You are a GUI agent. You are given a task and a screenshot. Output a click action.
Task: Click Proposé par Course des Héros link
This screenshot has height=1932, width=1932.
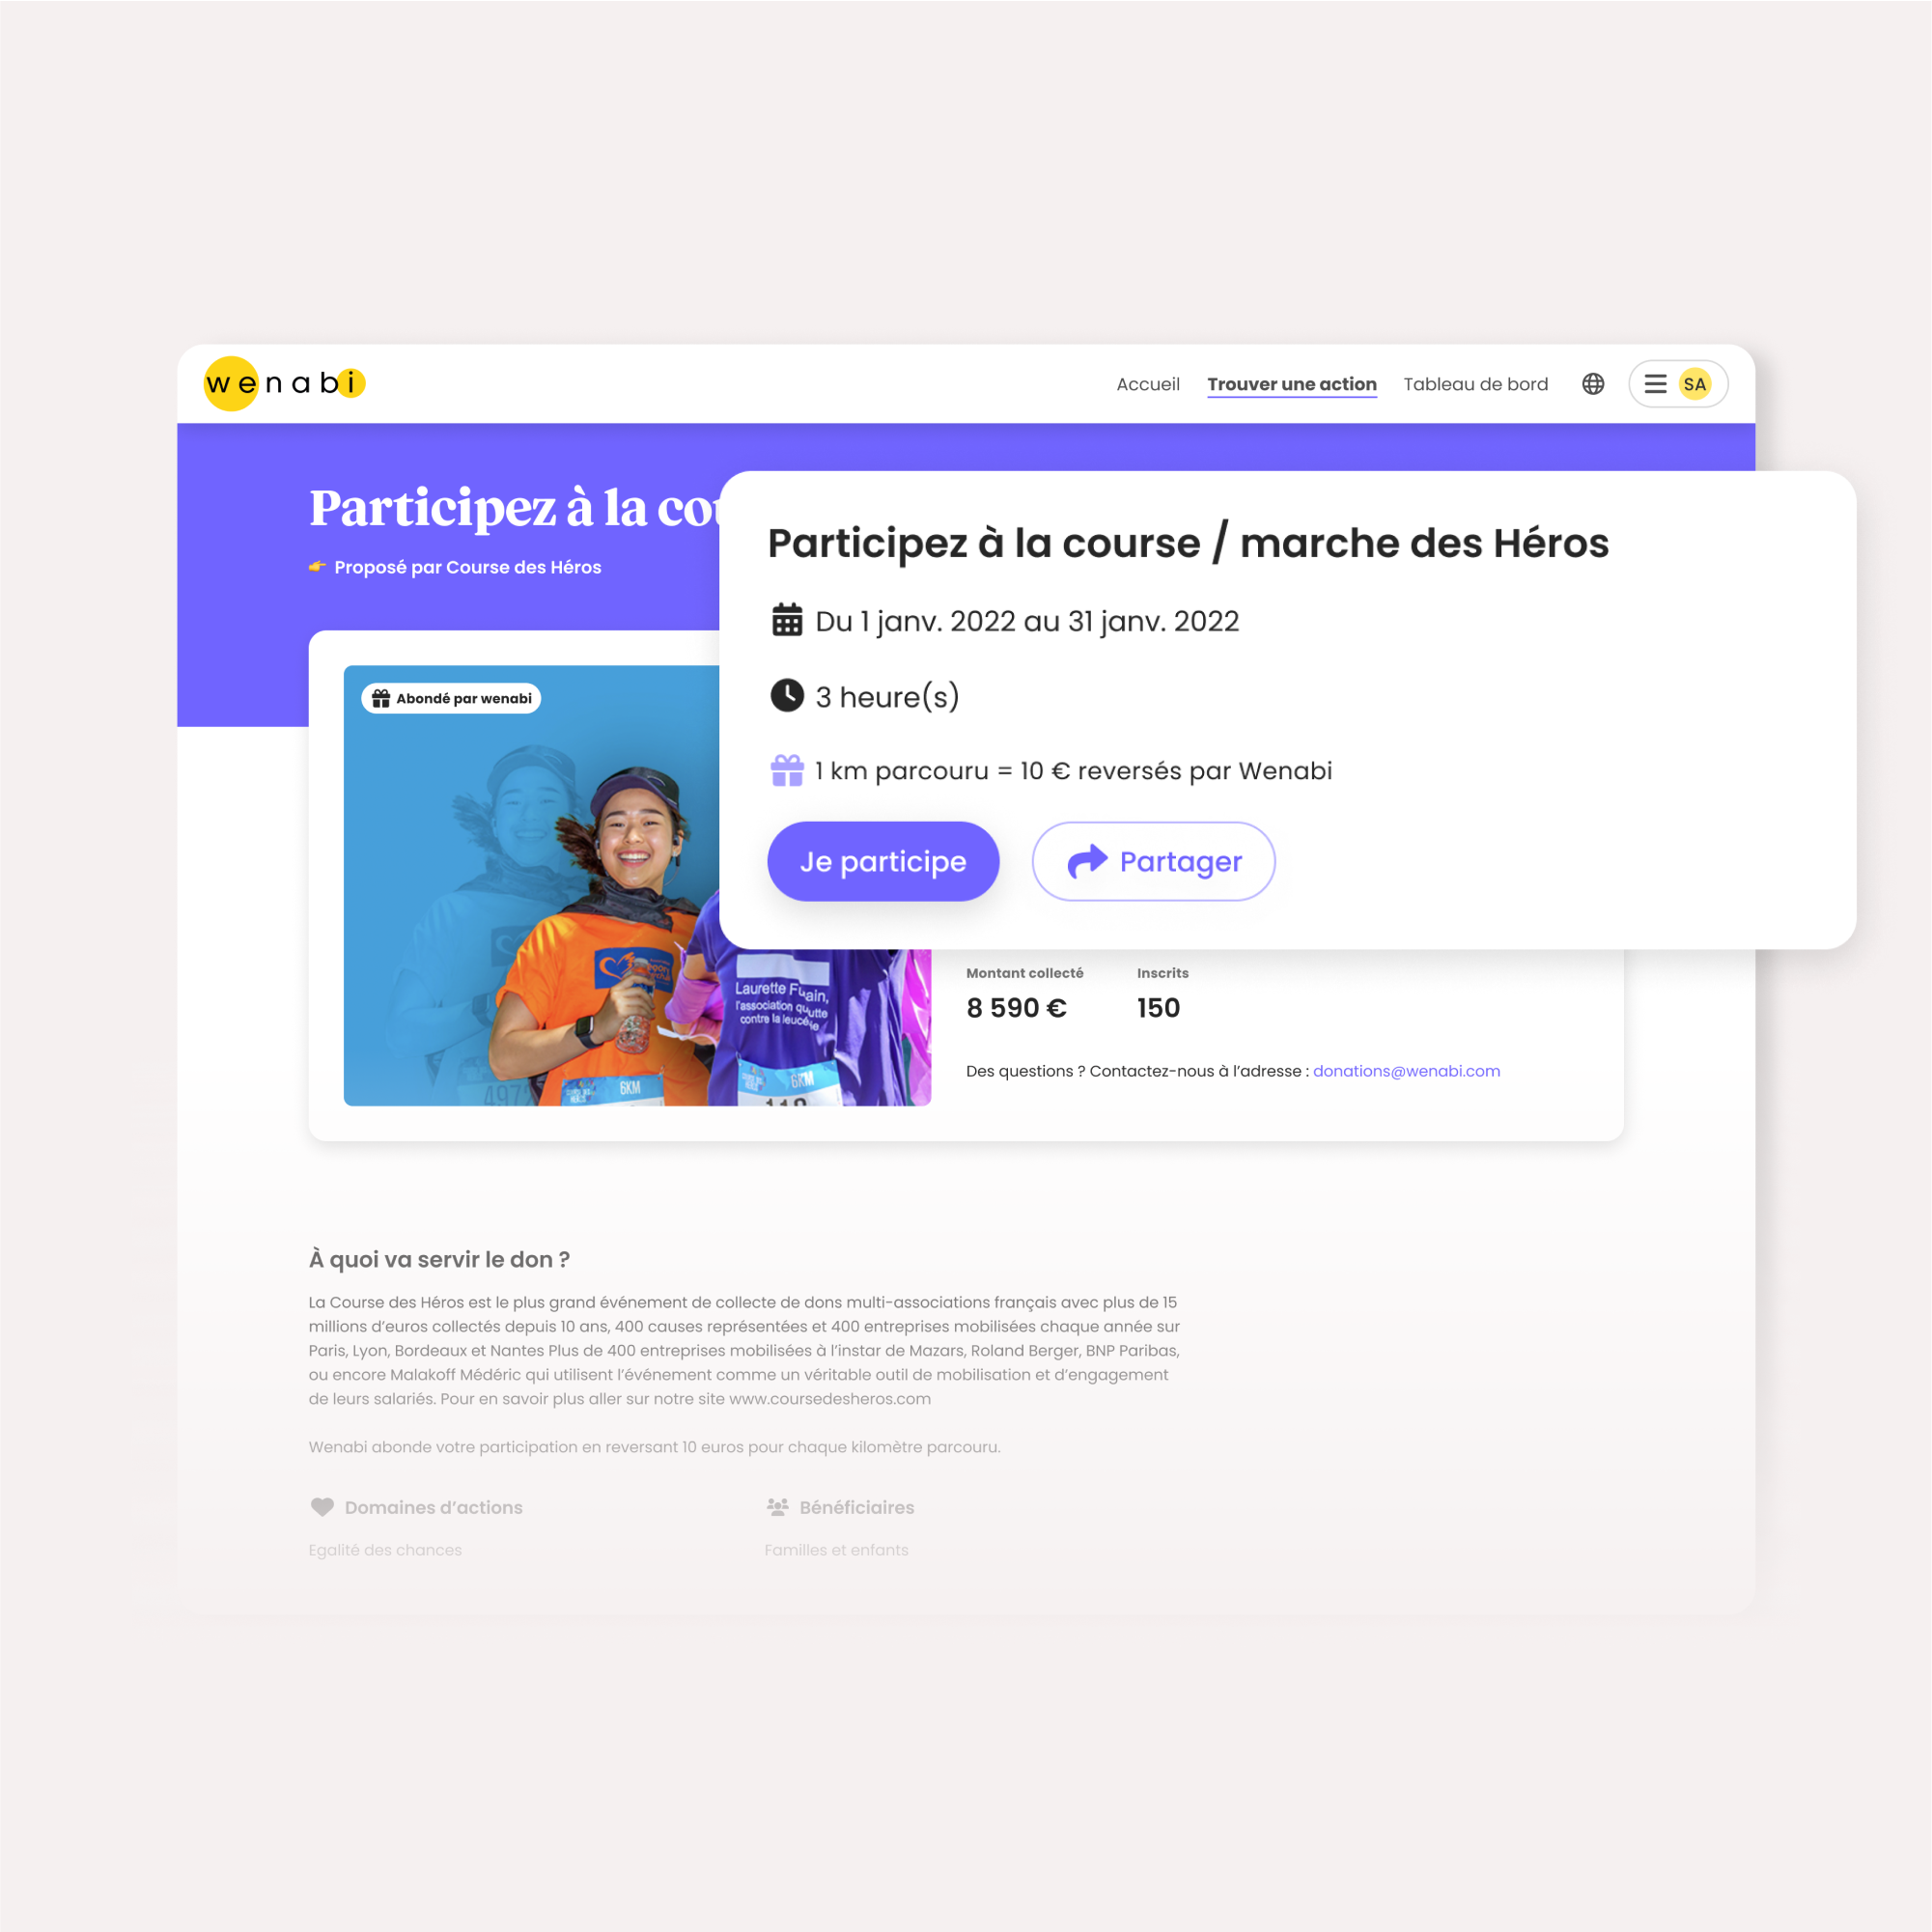468,567
